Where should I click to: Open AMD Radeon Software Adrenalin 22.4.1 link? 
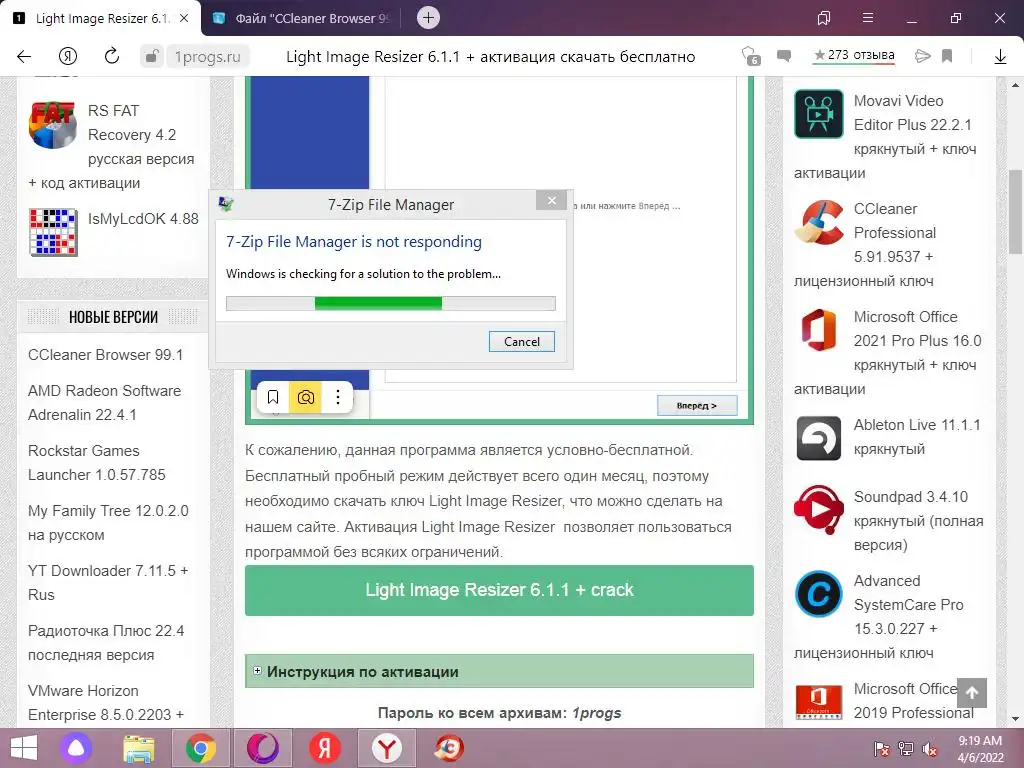(104, 402)
